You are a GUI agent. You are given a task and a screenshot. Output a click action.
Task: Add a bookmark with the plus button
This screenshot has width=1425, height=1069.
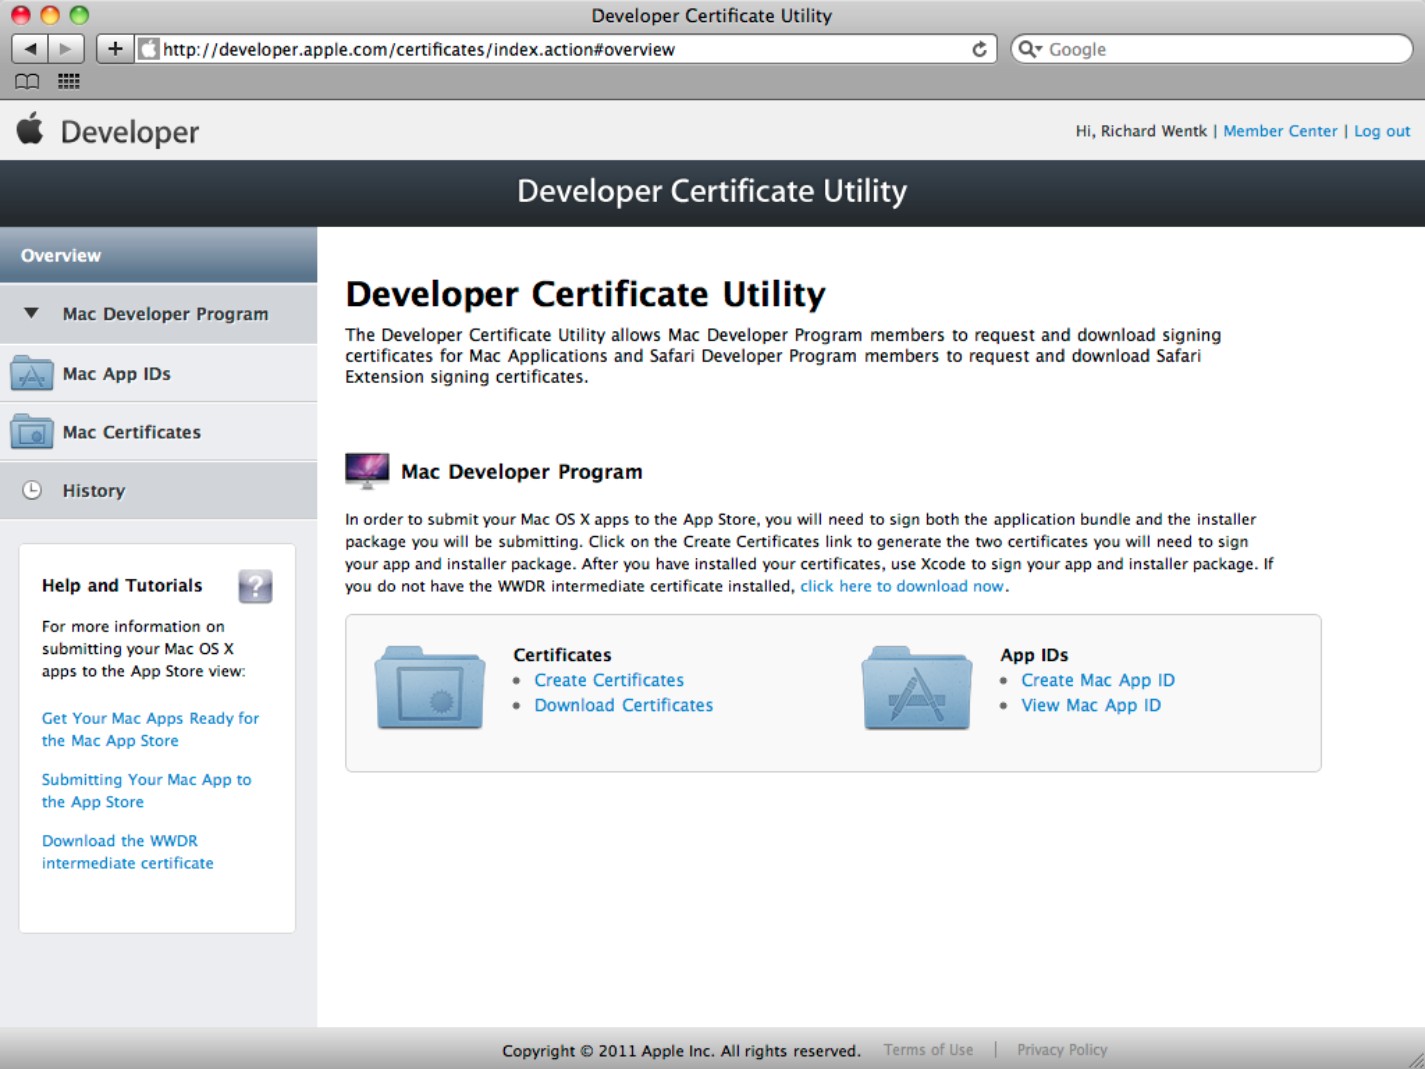[115, 48]
